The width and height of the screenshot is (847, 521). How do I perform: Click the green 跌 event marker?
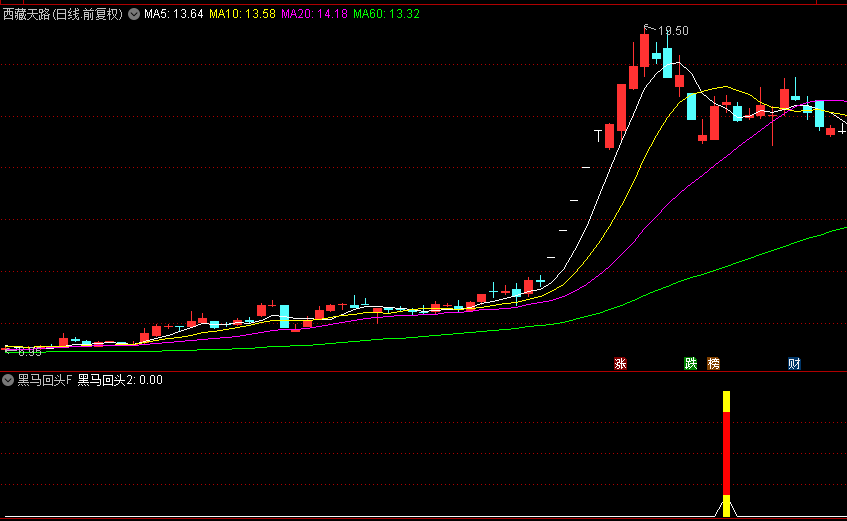690,364
